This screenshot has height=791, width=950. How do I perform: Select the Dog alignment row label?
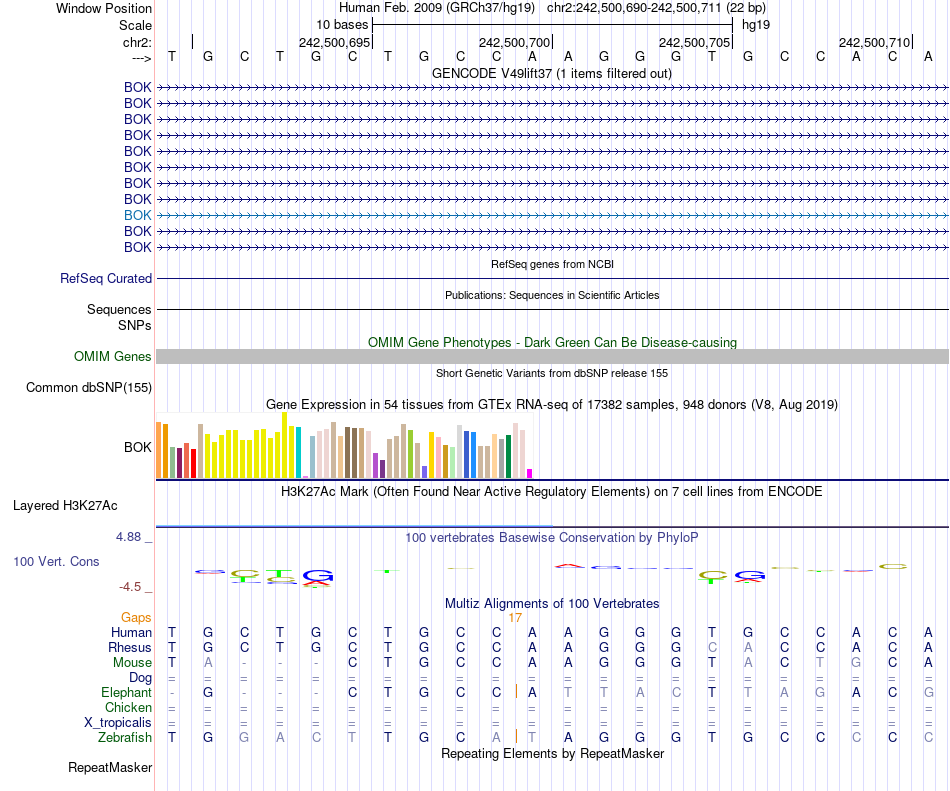(x=140, y=678)
